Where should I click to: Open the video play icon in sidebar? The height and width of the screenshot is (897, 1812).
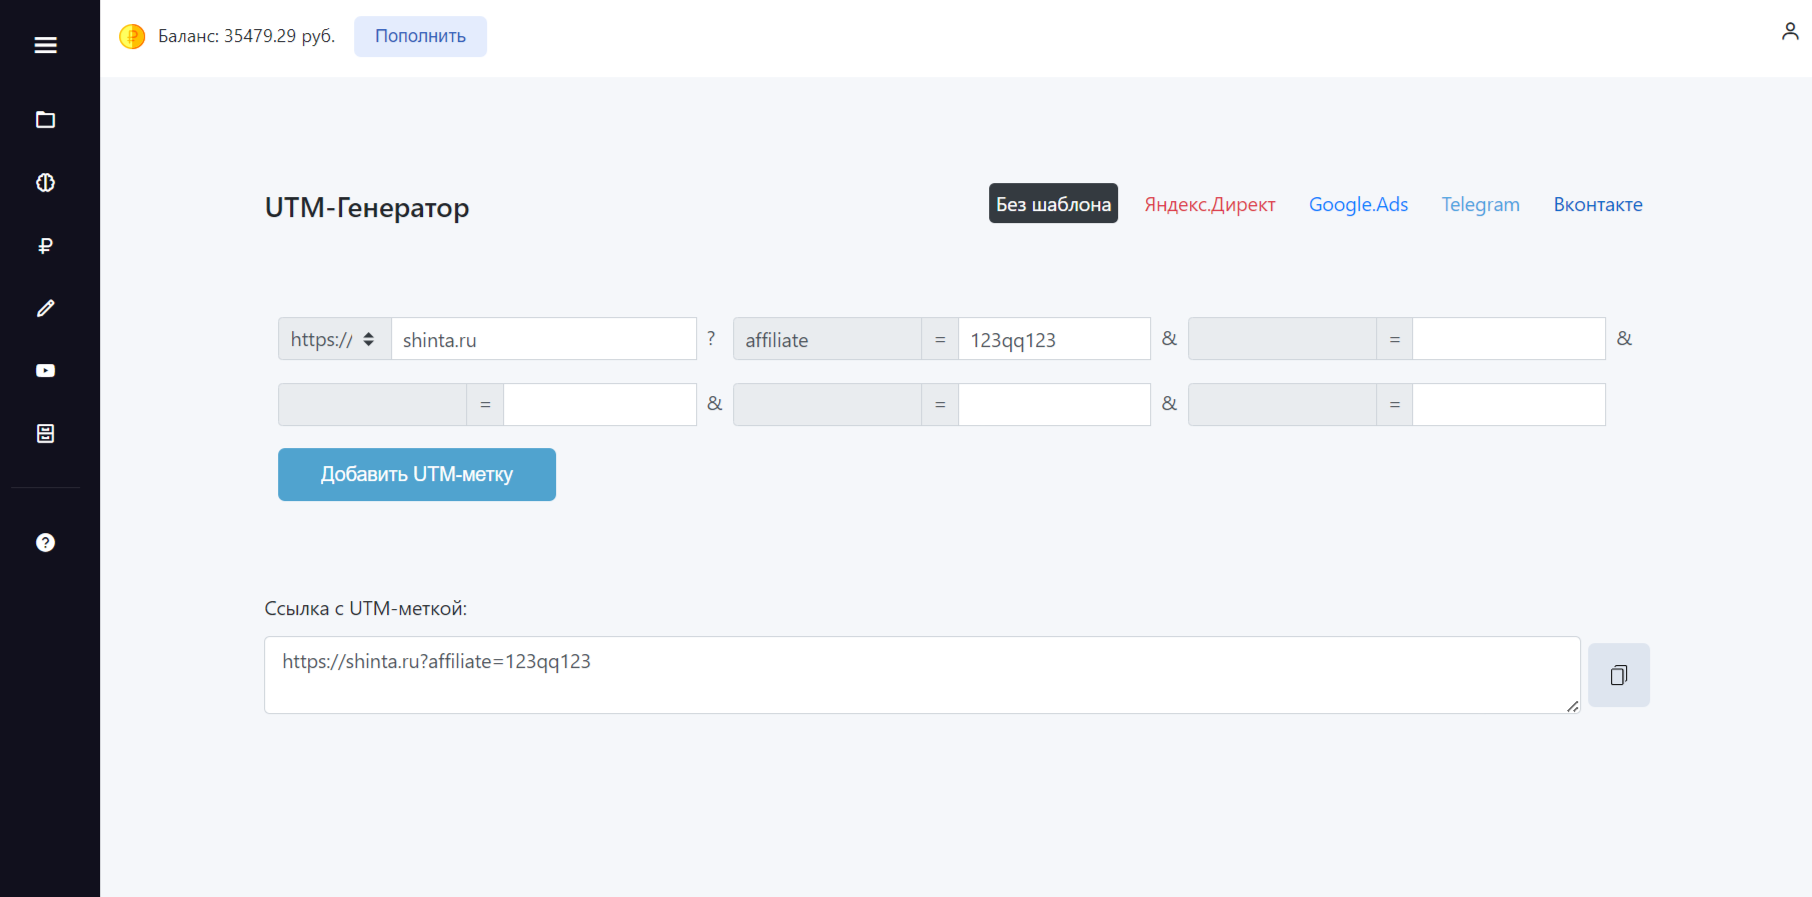pyautogui.click(x=45, y=371)
